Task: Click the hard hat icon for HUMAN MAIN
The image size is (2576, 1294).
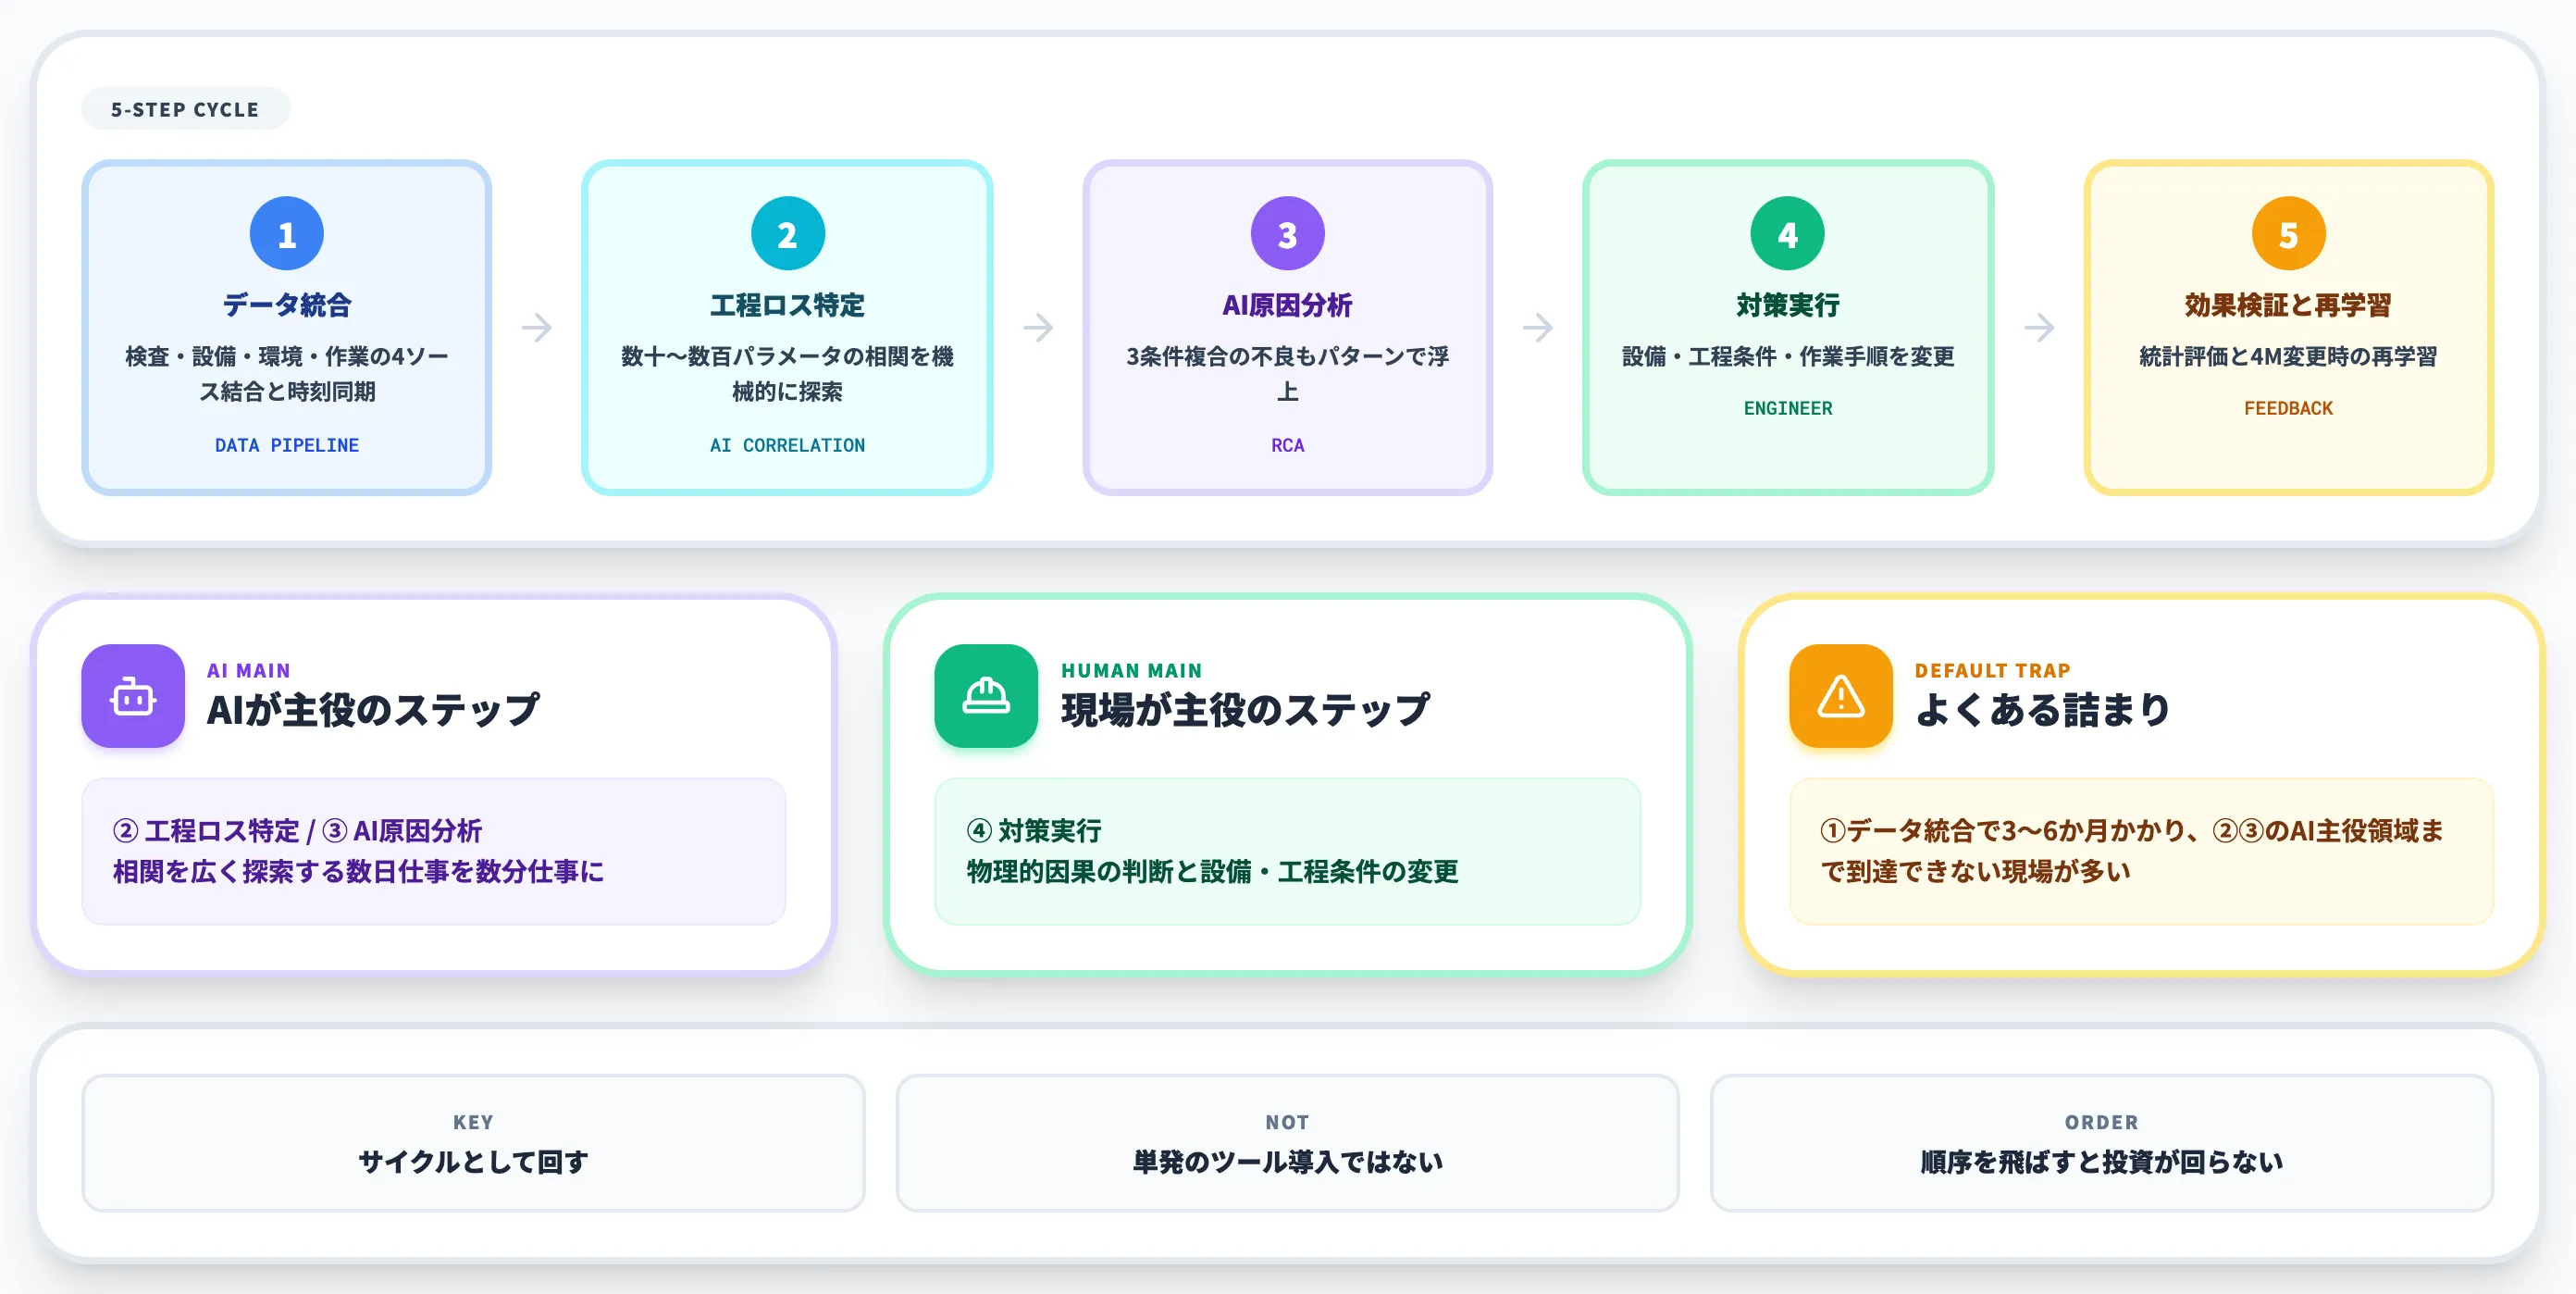Action: tap(986, 696)
